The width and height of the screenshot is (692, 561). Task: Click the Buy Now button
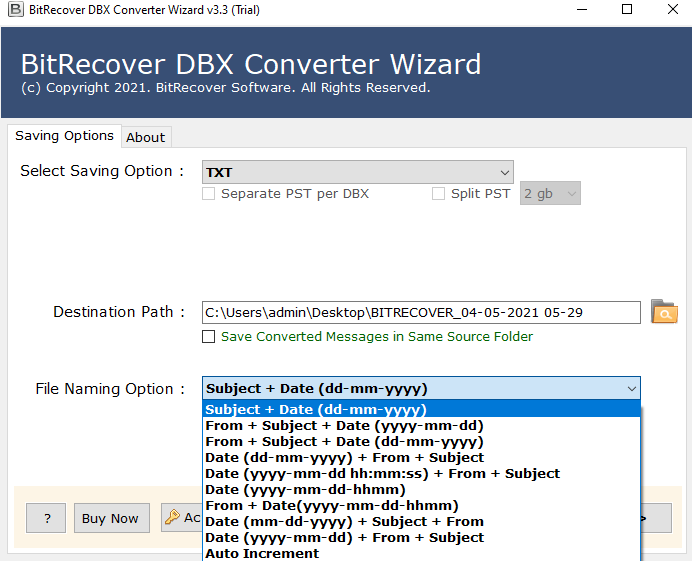click(x=112, y=518)
